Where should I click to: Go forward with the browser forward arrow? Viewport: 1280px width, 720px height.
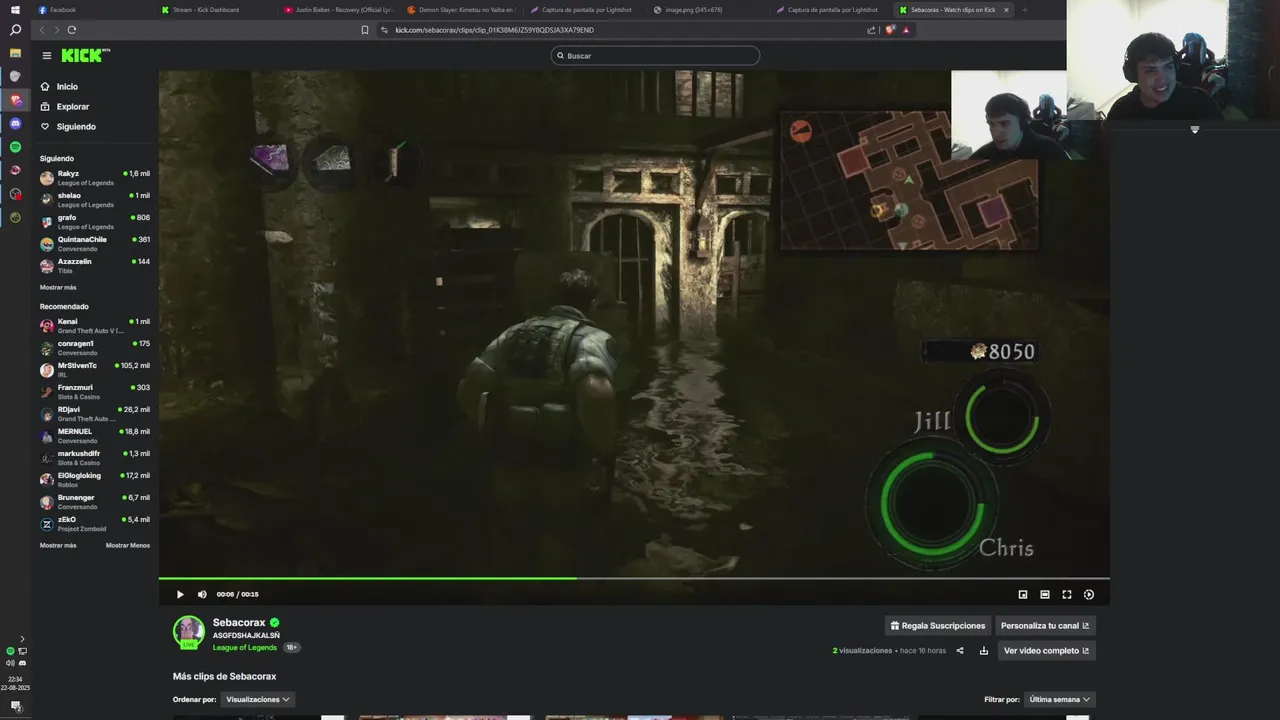pos(56,30)
